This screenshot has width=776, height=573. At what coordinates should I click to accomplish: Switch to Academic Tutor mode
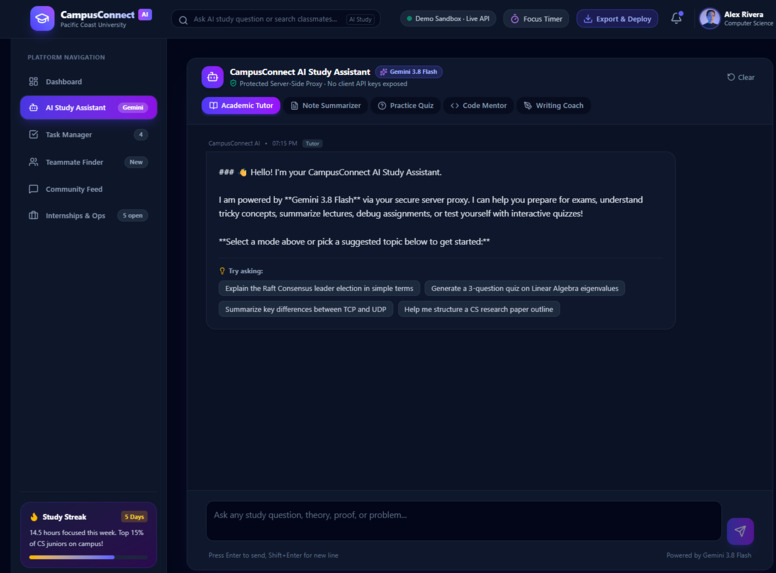(241, 105)
